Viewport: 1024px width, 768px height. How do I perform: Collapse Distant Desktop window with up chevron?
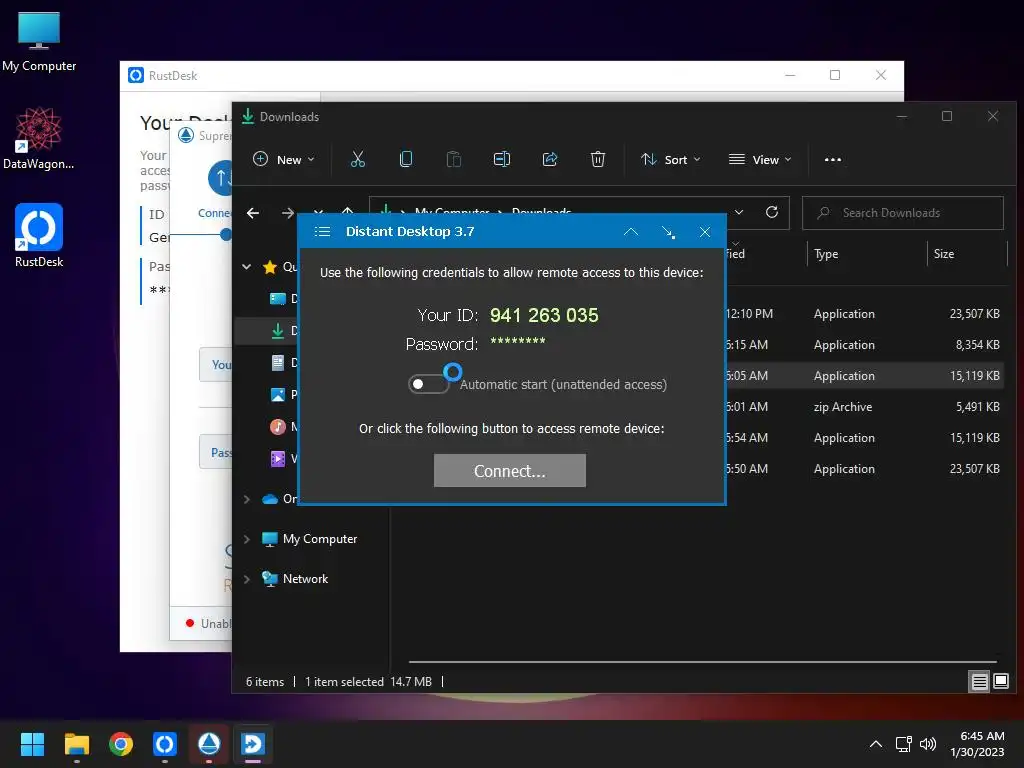click(631, 232)
